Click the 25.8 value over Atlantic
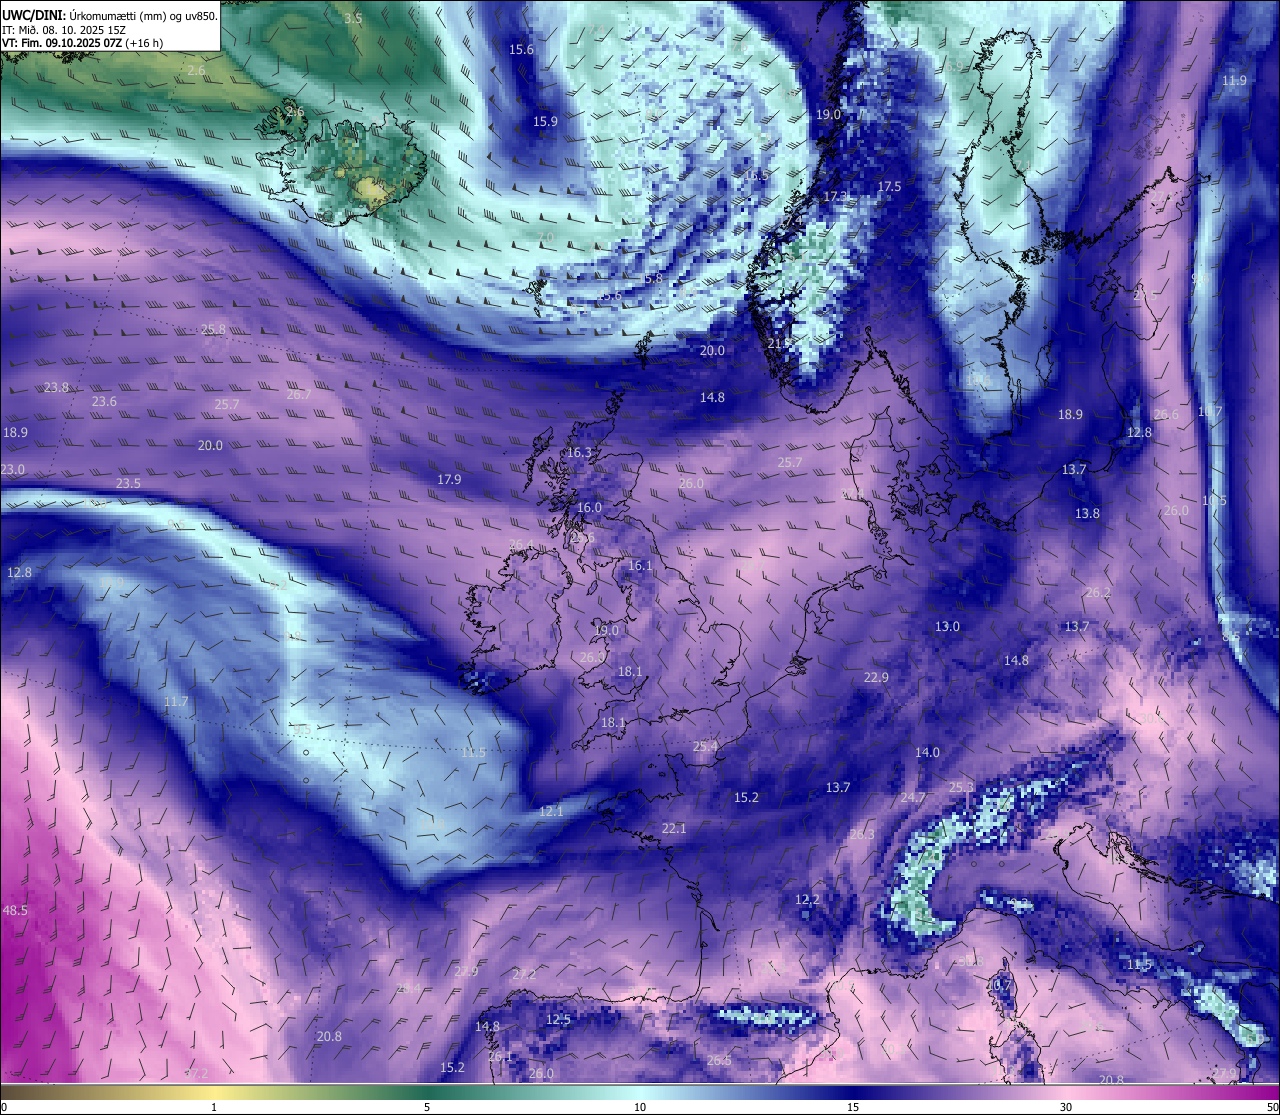This screenshot has width=1280, height=1115. (213, 329)
